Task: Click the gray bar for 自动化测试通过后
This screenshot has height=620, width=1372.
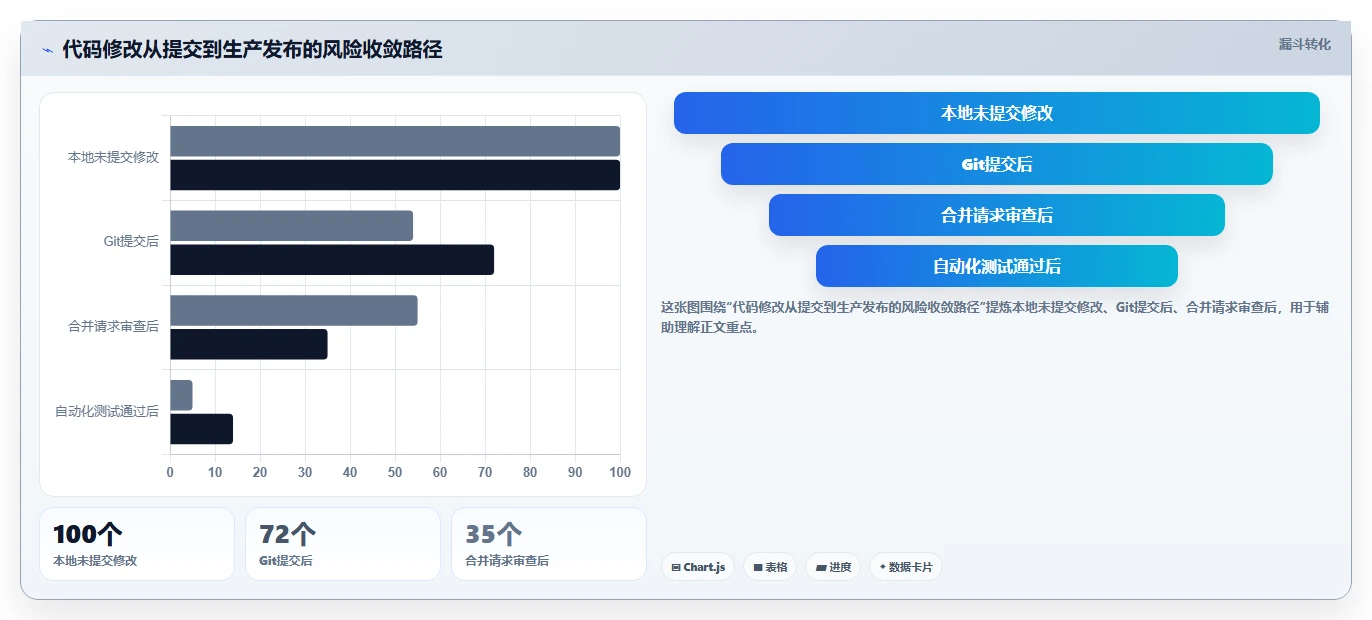Action: pos(181,395)
